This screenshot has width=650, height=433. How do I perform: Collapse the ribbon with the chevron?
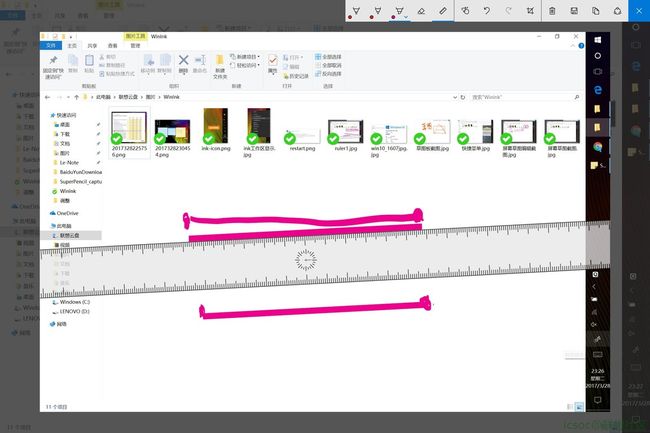pyautogui.click(x=572, y=46)
